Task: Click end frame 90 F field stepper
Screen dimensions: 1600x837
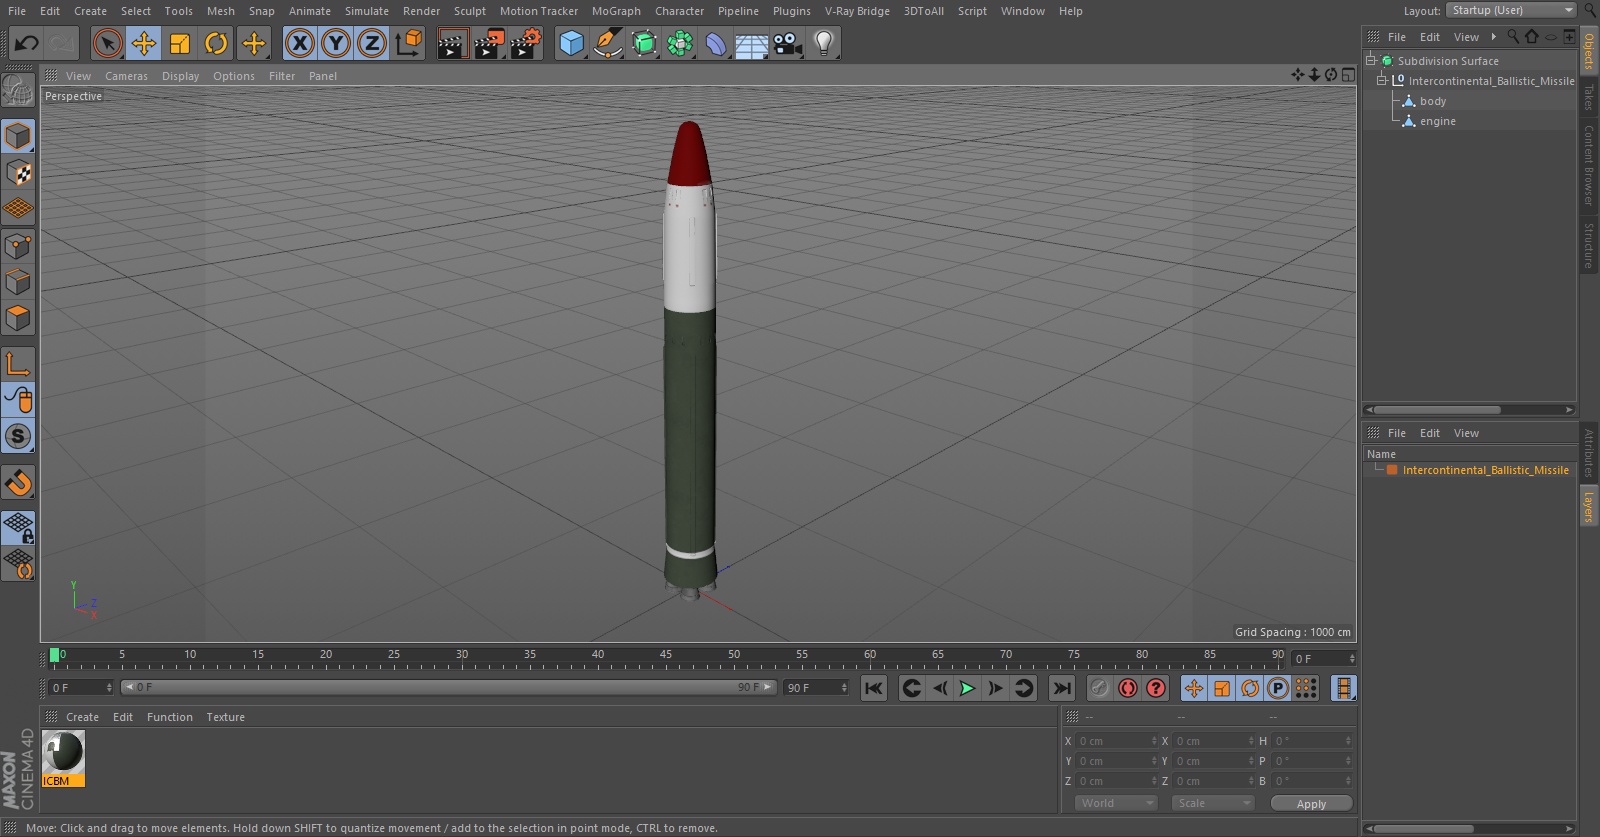Action: click(844, 688)
